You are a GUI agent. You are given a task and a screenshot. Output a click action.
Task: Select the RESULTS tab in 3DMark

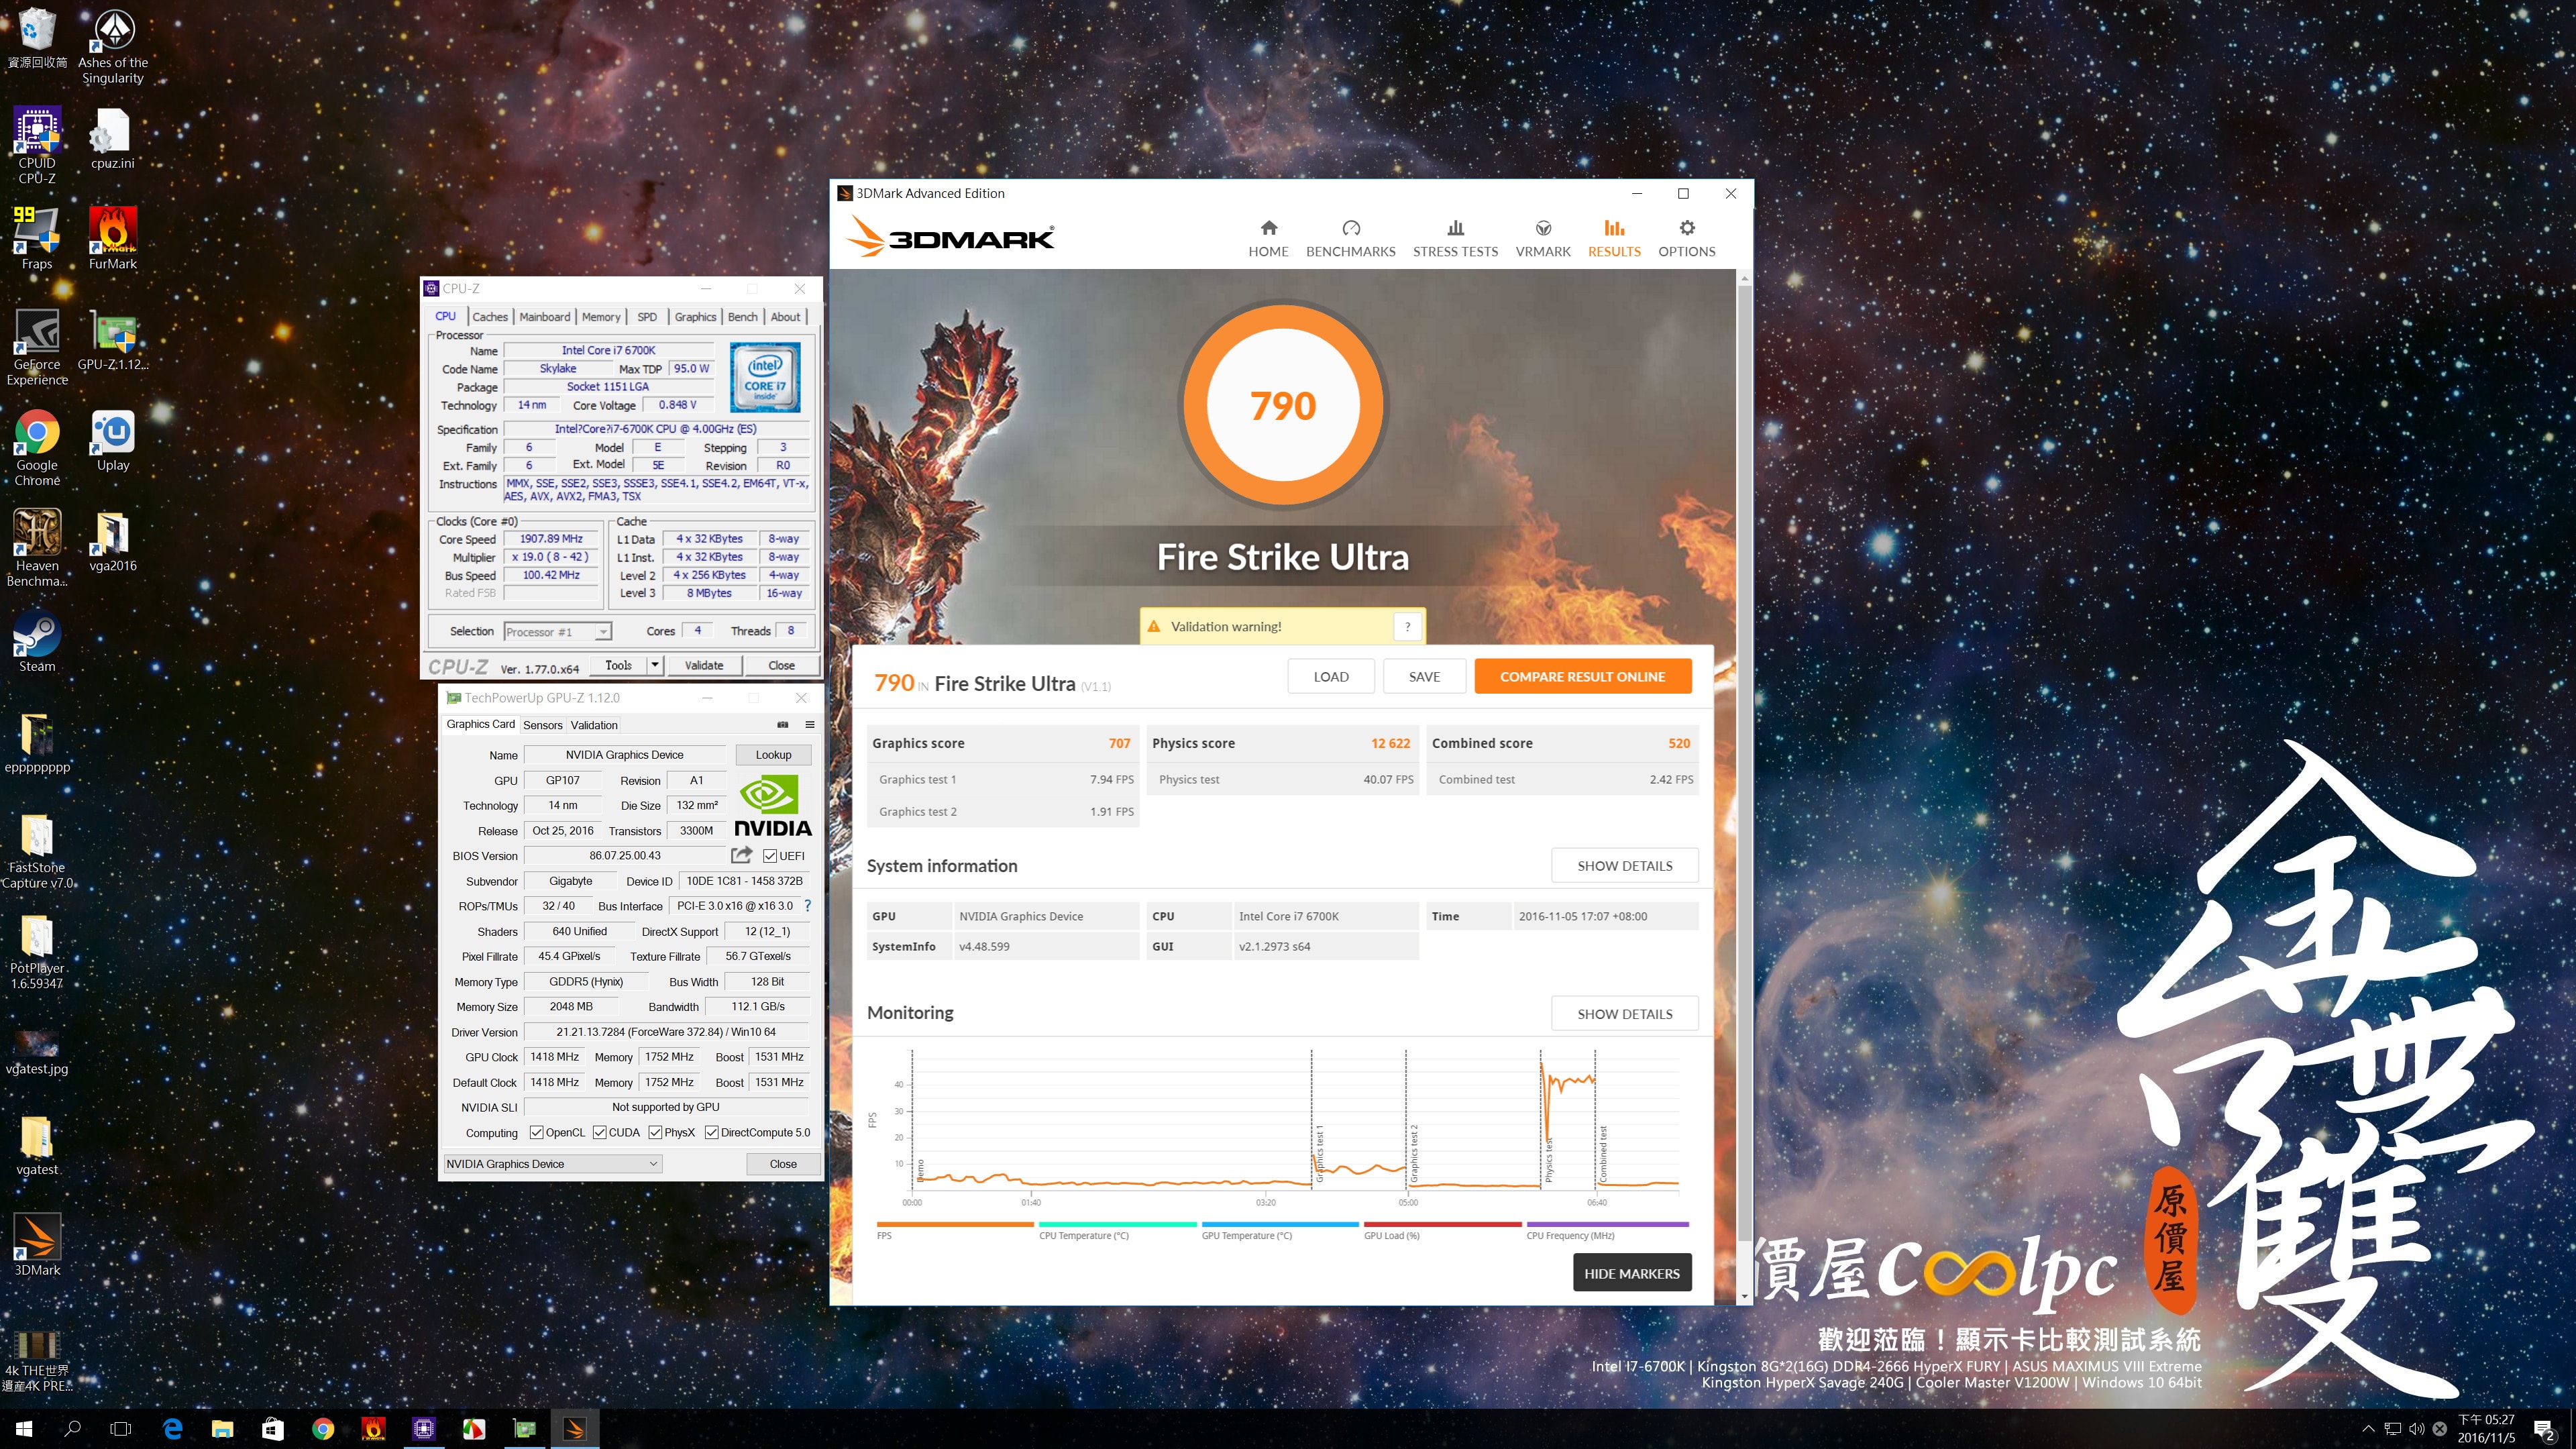tap(1614, 239)
